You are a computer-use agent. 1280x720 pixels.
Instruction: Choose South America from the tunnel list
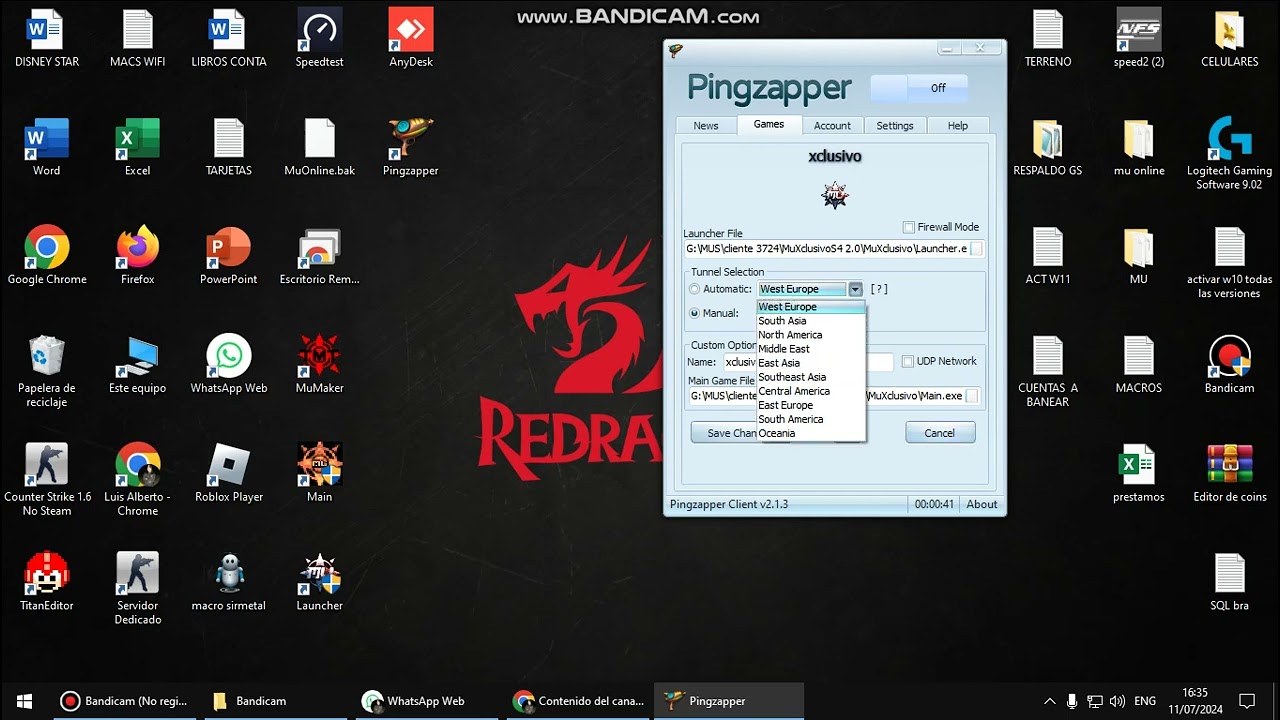click(x=811, y=419)
